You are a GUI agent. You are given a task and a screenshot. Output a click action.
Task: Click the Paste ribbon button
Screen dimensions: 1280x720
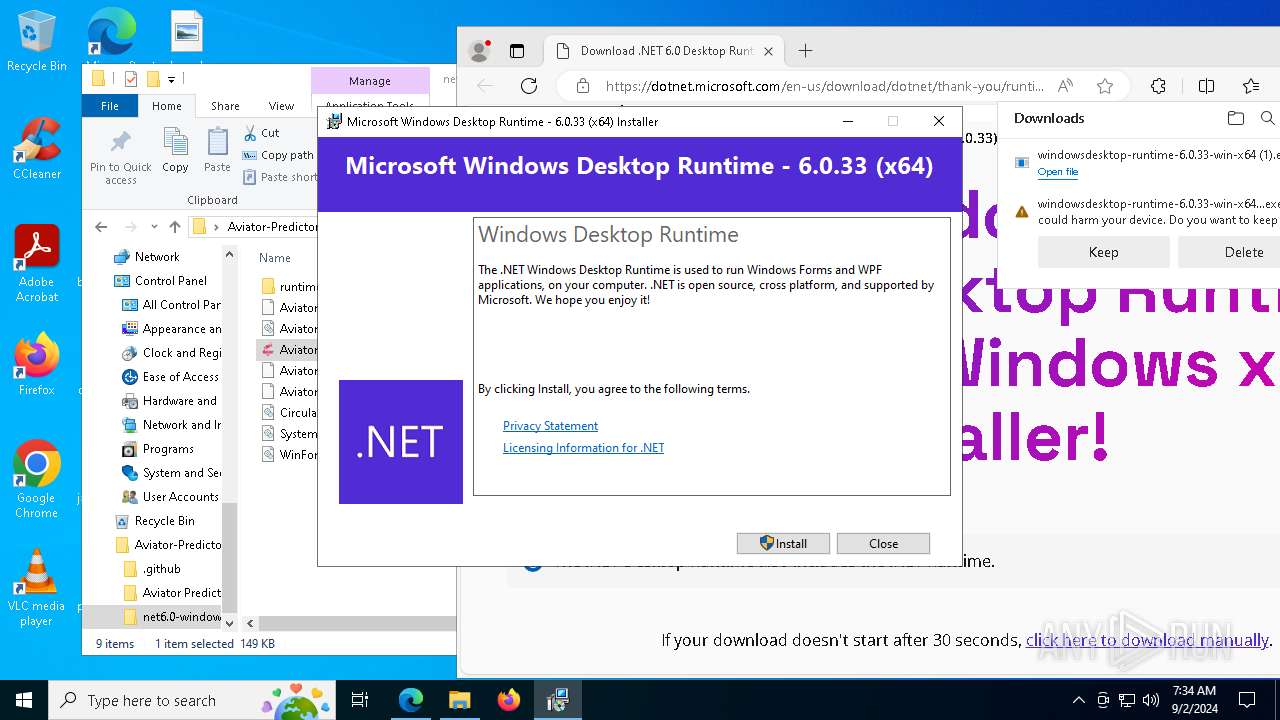[x=217, y=151]
